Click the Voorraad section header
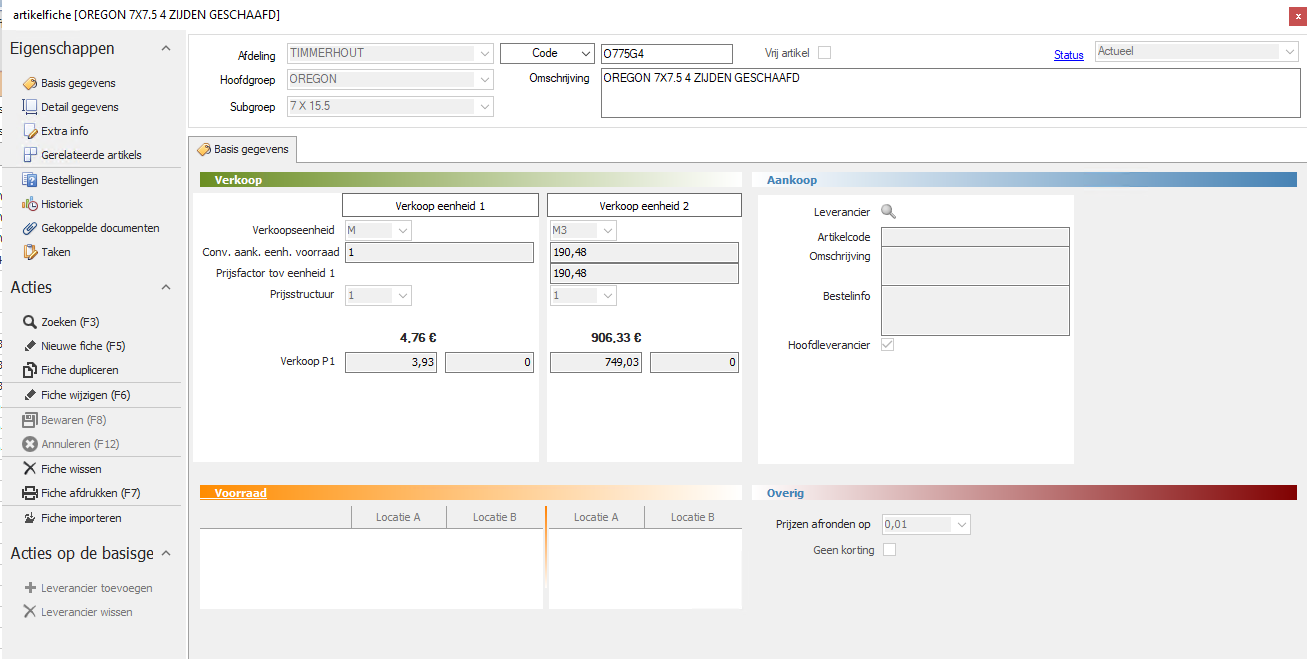This screenshot has width=1307, height=659. 240,493
